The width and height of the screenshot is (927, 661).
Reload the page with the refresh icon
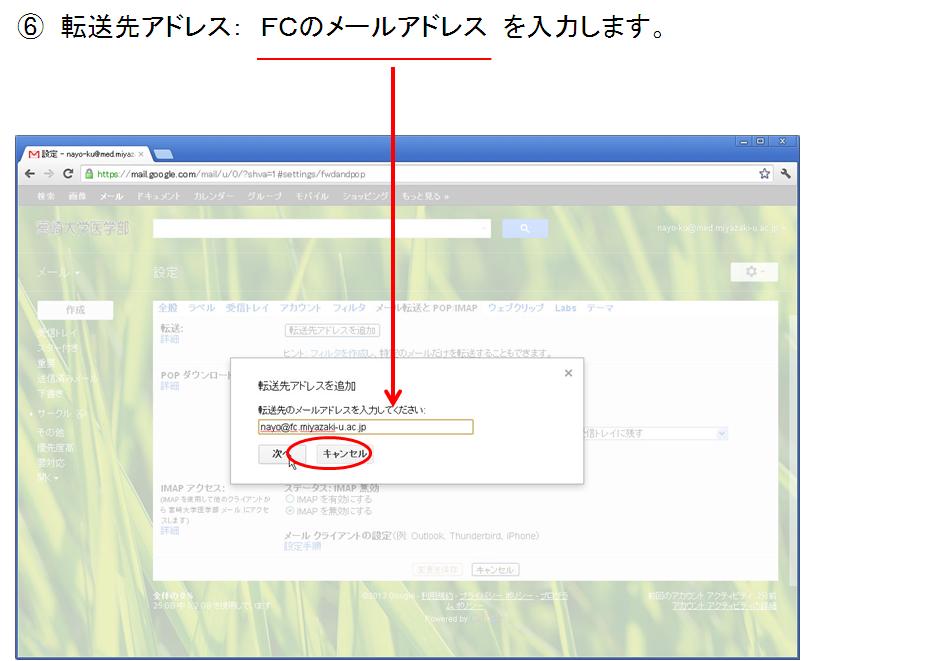67,174
